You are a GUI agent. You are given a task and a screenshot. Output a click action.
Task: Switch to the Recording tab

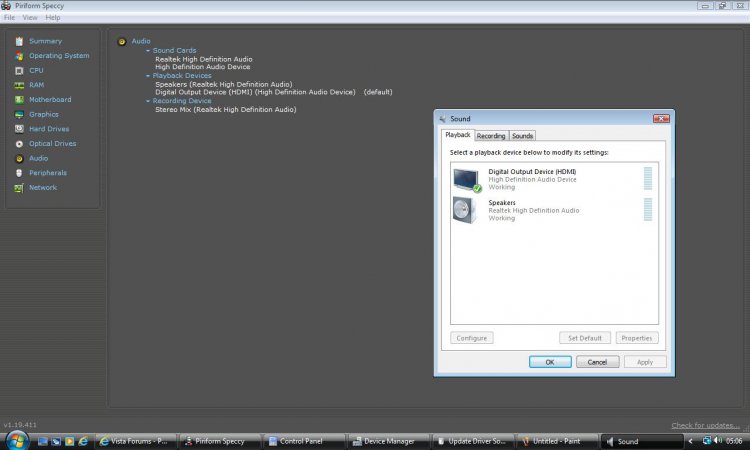(x=491, y=136)
